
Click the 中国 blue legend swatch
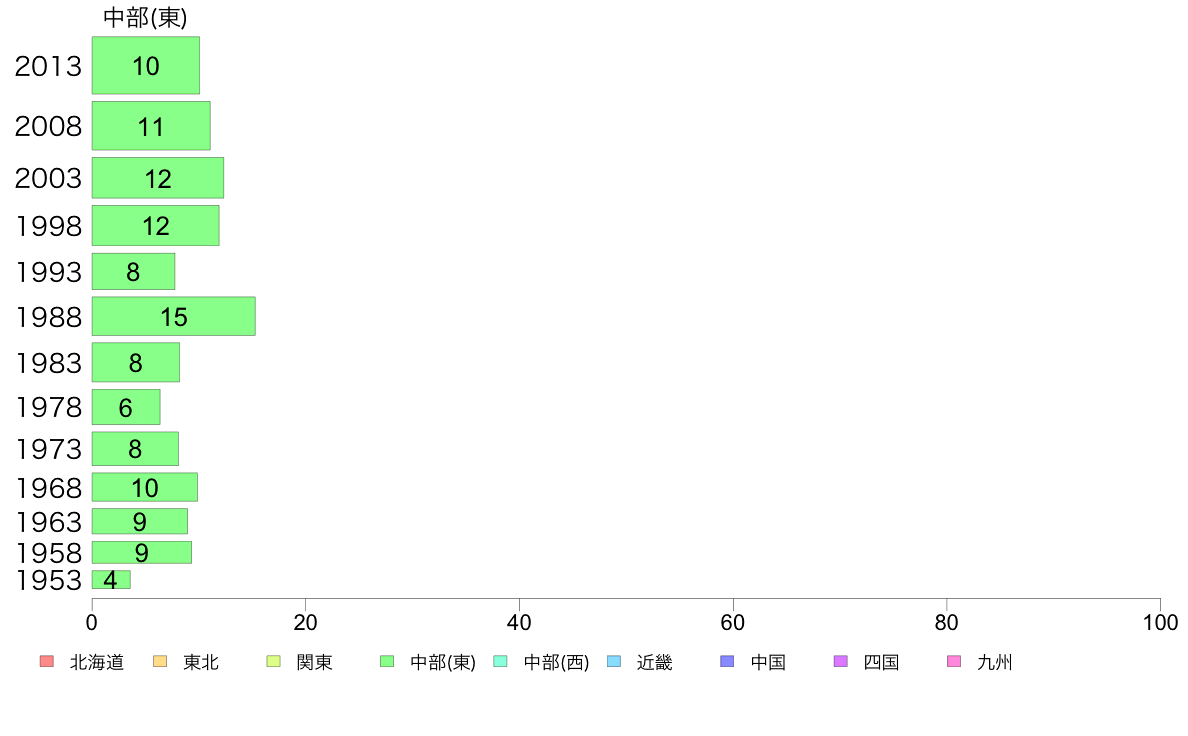727,662
